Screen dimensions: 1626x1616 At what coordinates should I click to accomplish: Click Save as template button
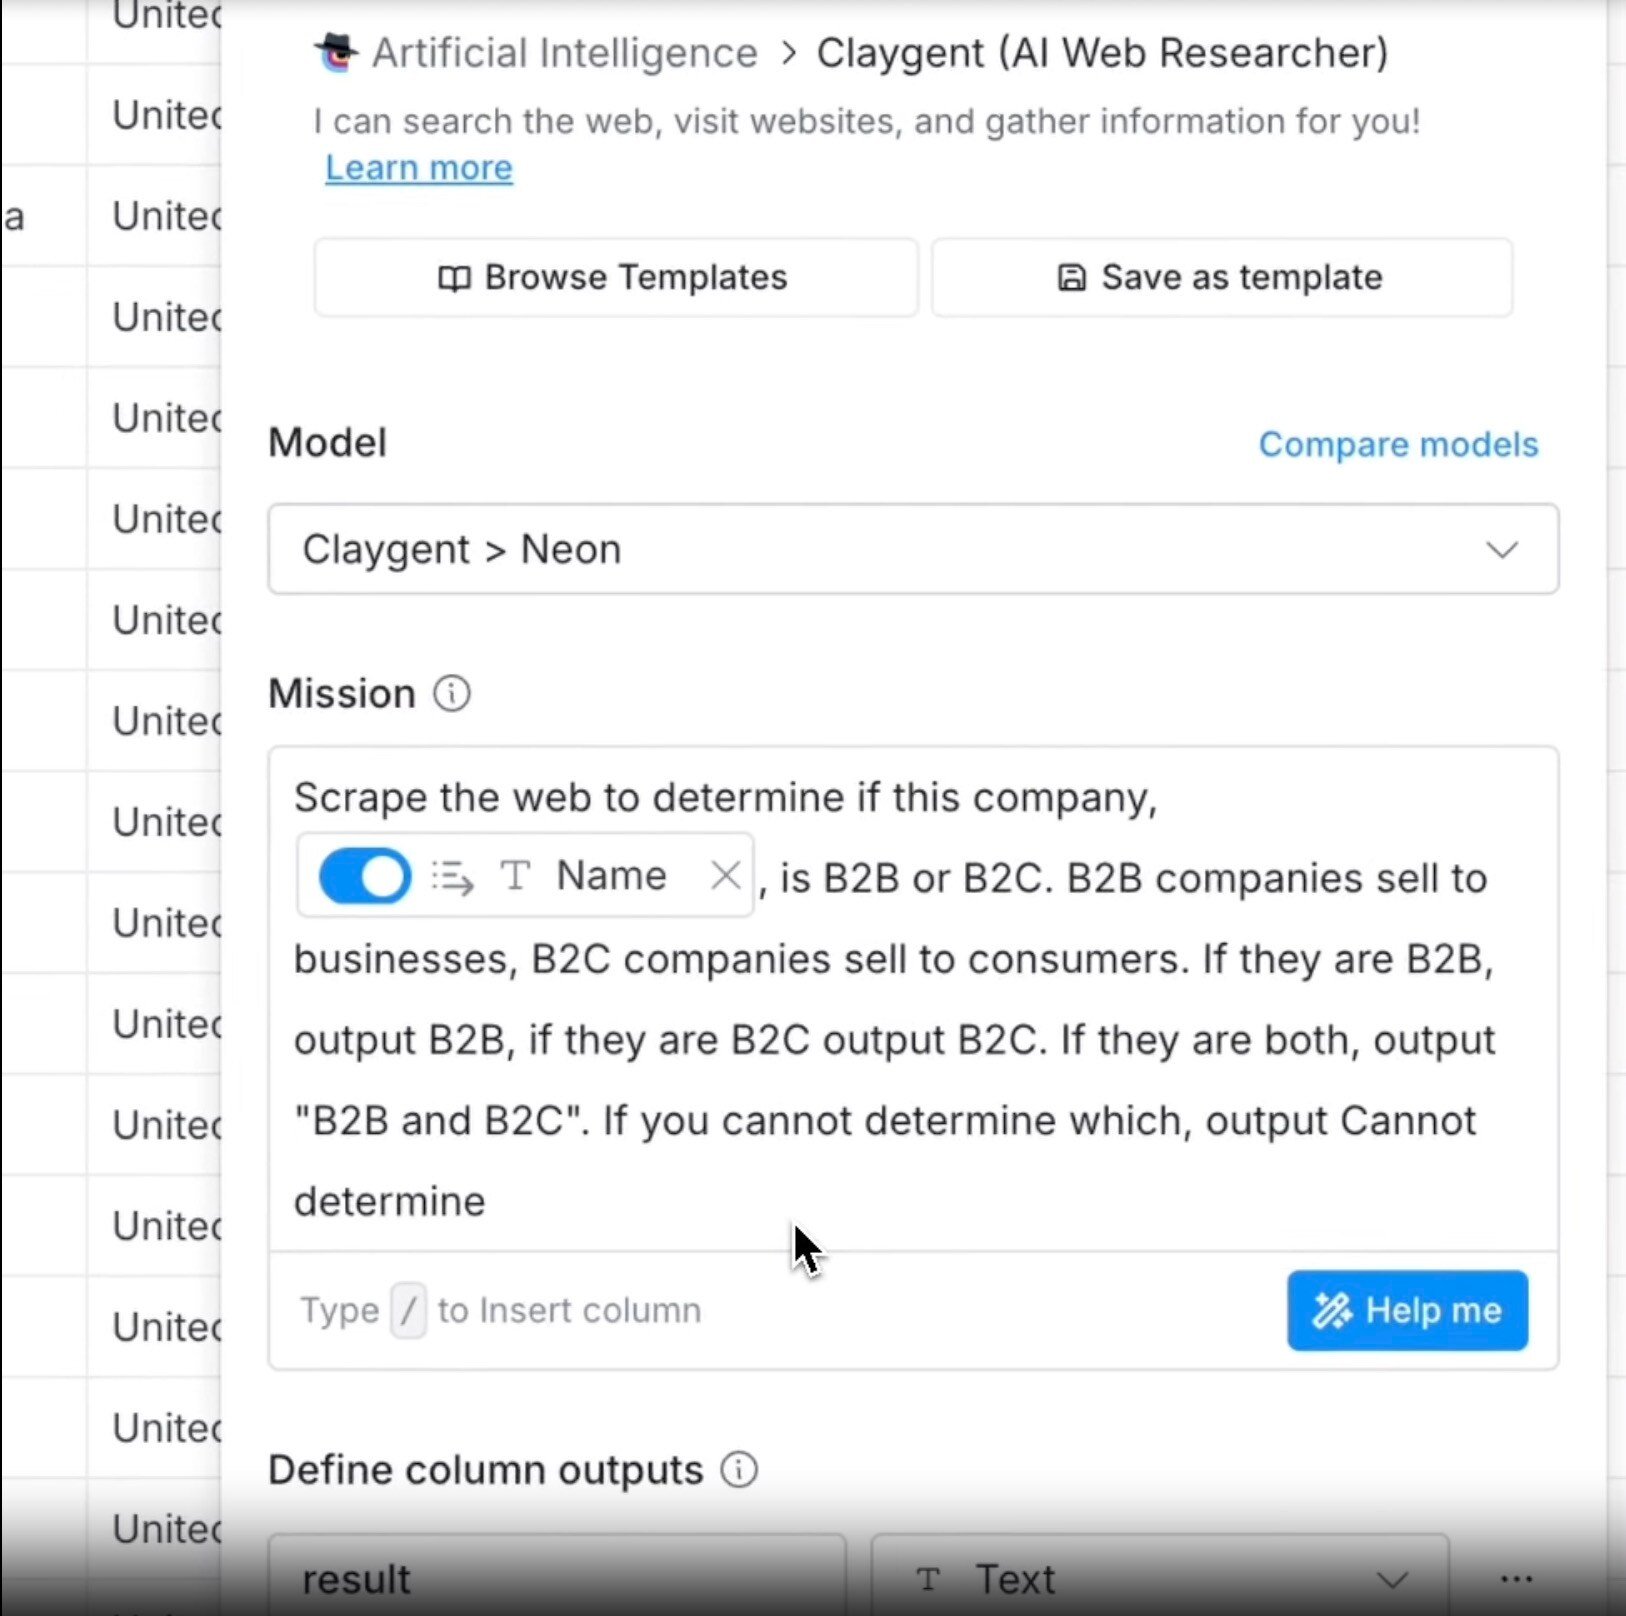click(1221, 277)
